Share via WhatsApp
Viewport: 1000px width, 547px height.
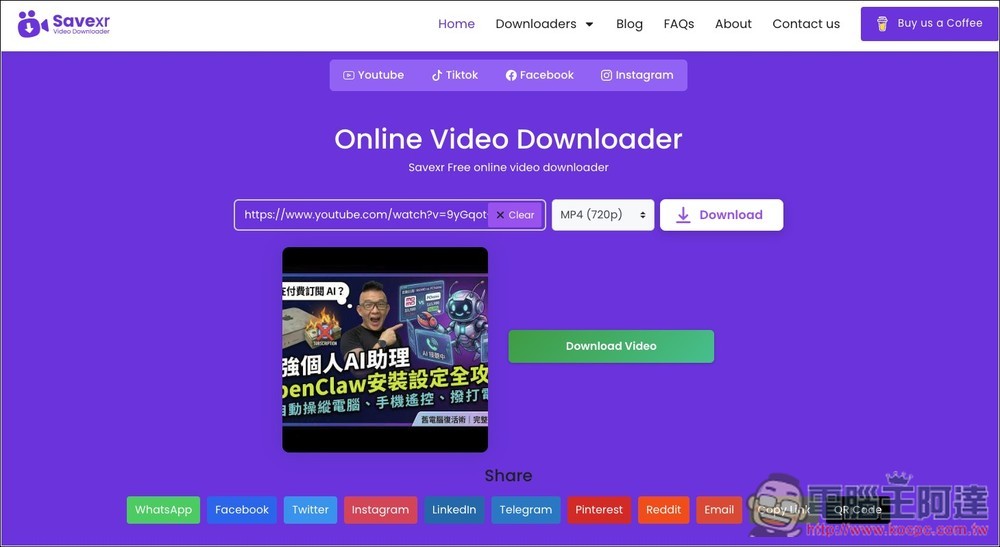point(163,510)
